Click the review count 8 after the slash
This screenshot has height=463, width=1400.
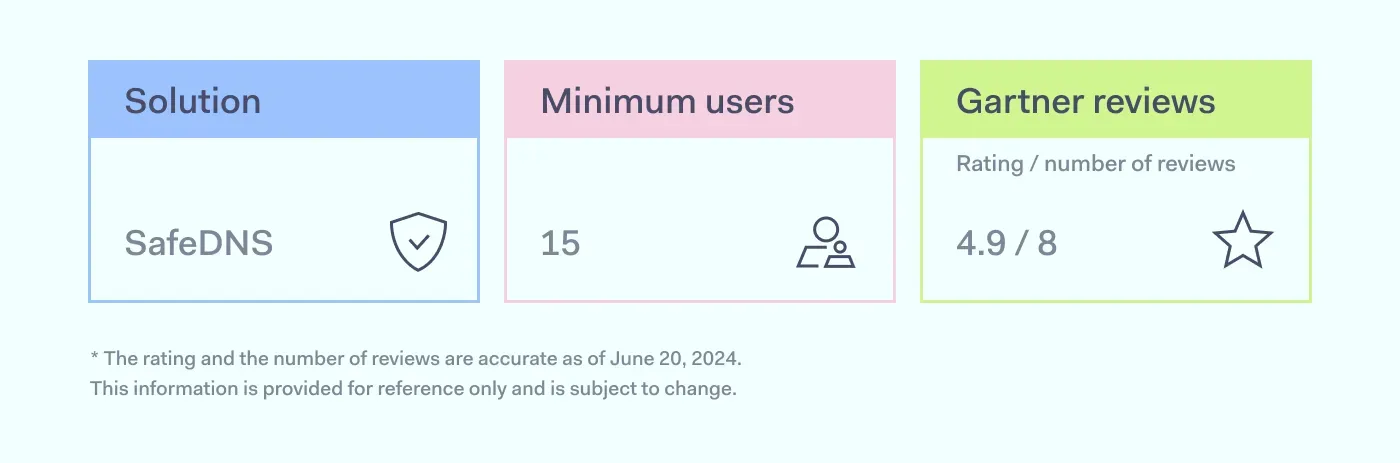[x=1047, y=243]
